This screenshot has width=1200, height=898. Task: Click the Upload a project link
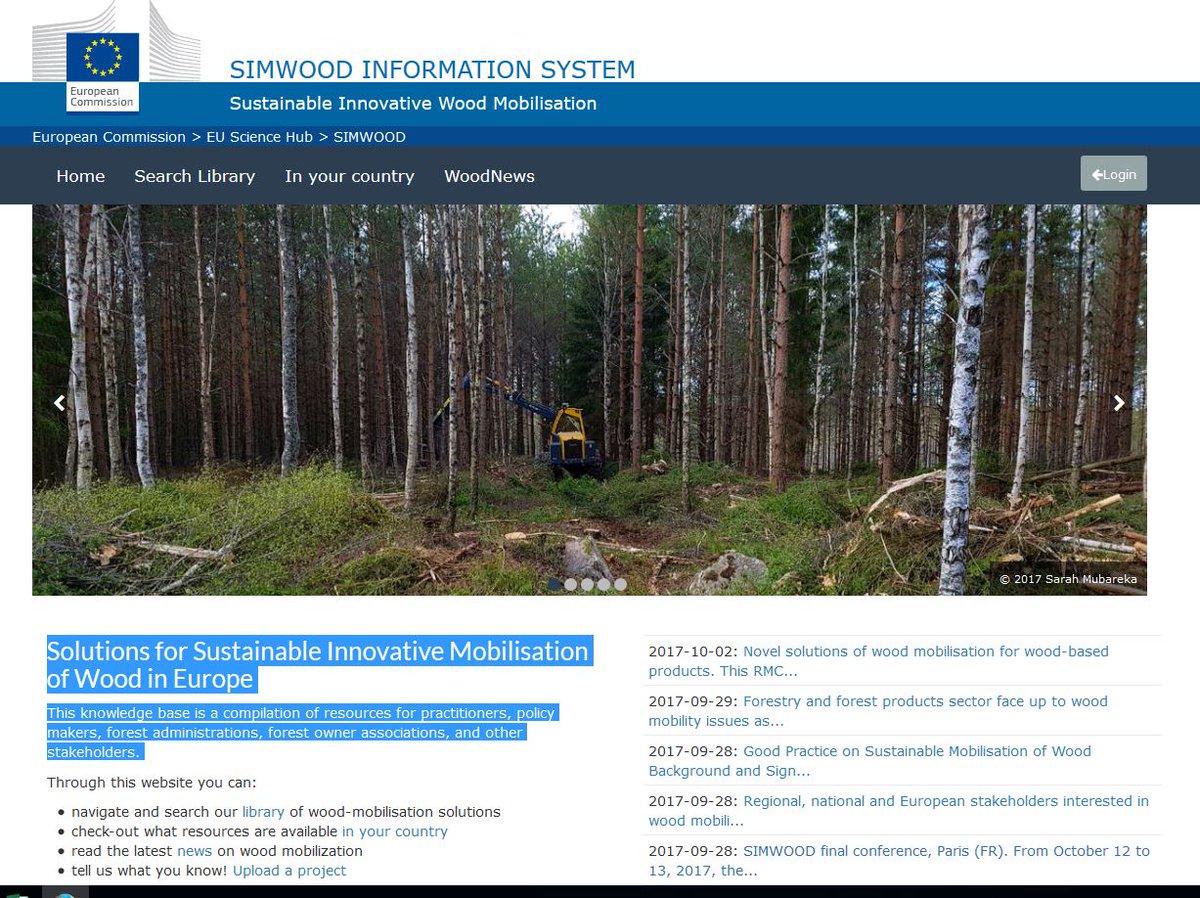pos(290,871)
